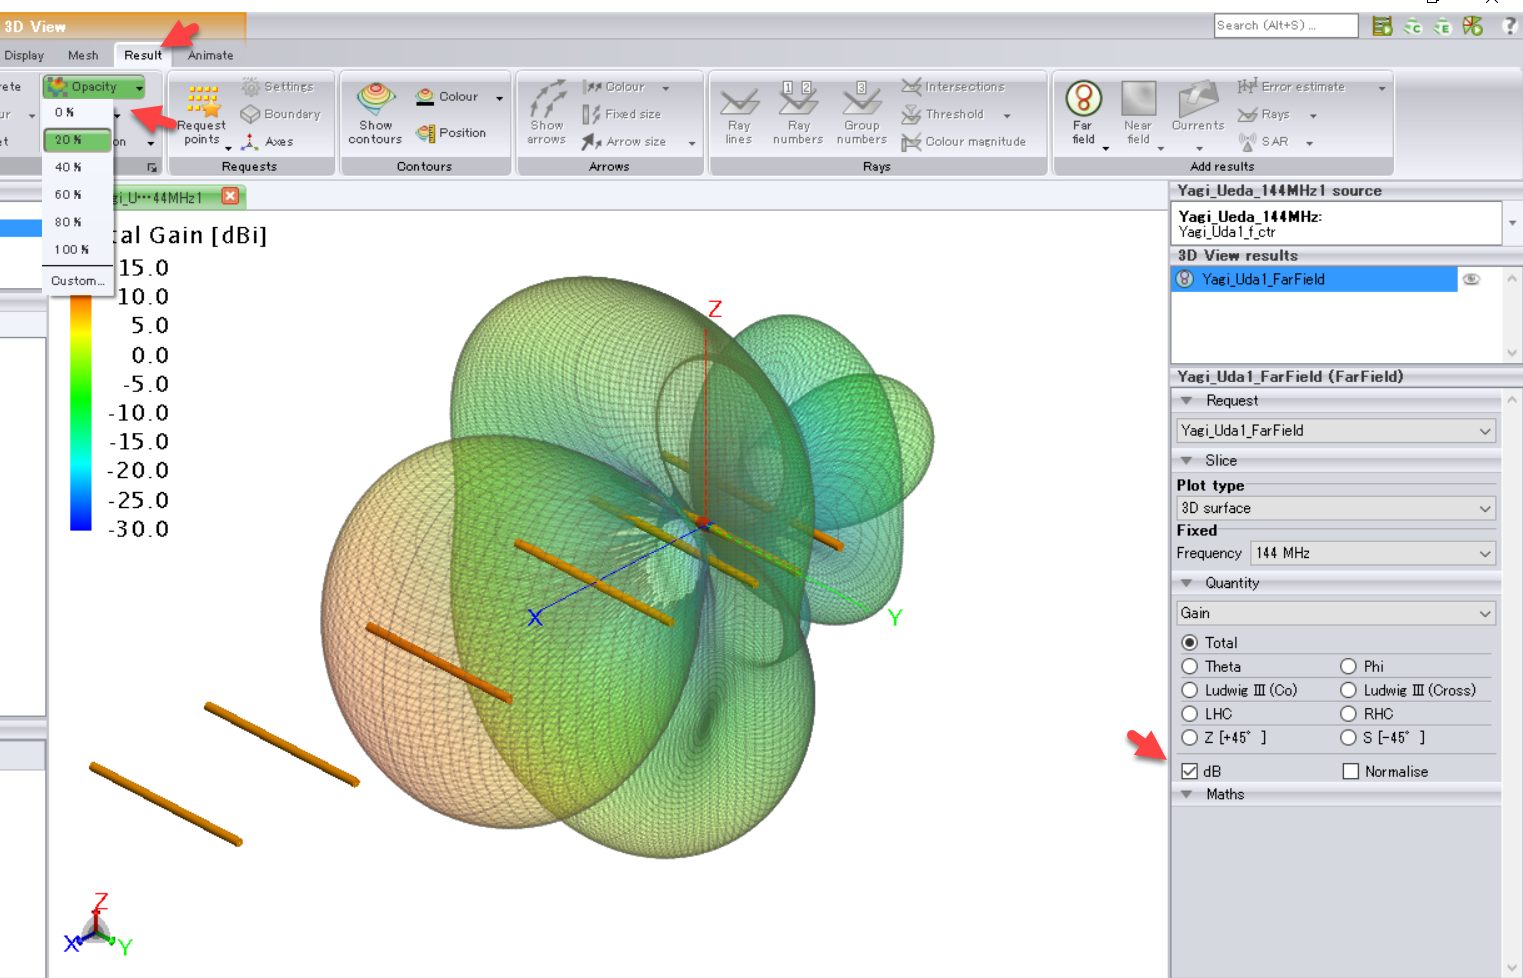Collapse the Slice section

pos(1187,461)
